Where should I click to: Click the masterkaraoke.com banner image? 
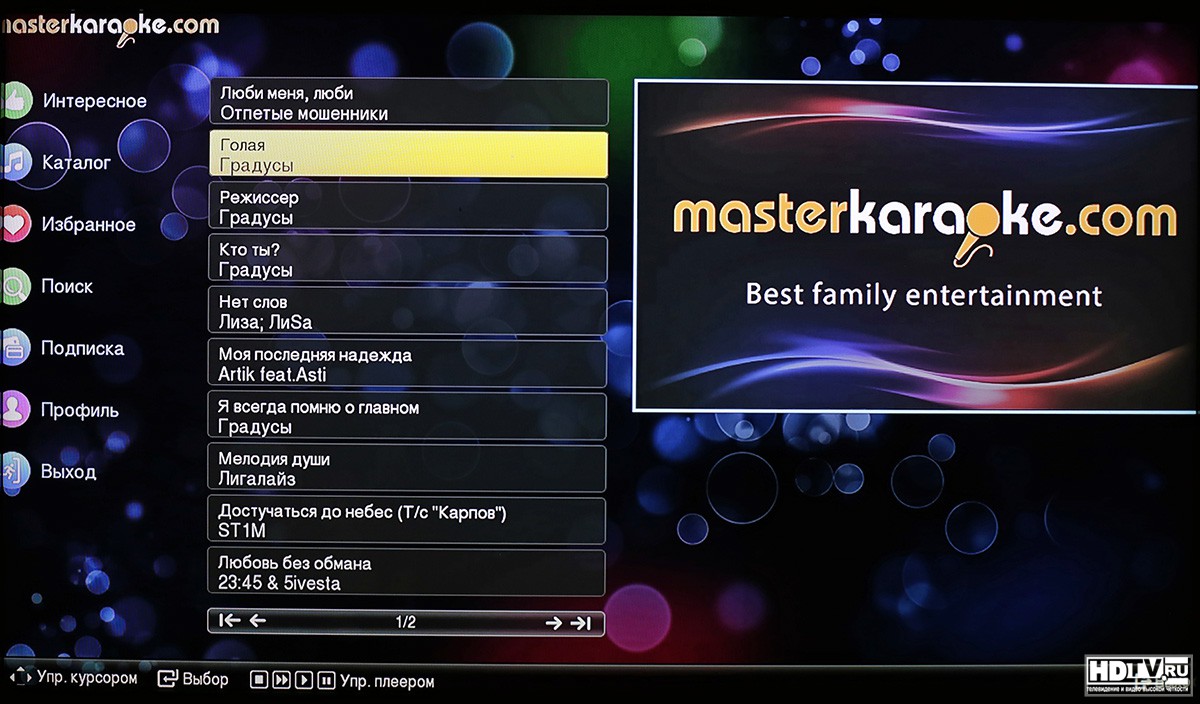[915, 245]
